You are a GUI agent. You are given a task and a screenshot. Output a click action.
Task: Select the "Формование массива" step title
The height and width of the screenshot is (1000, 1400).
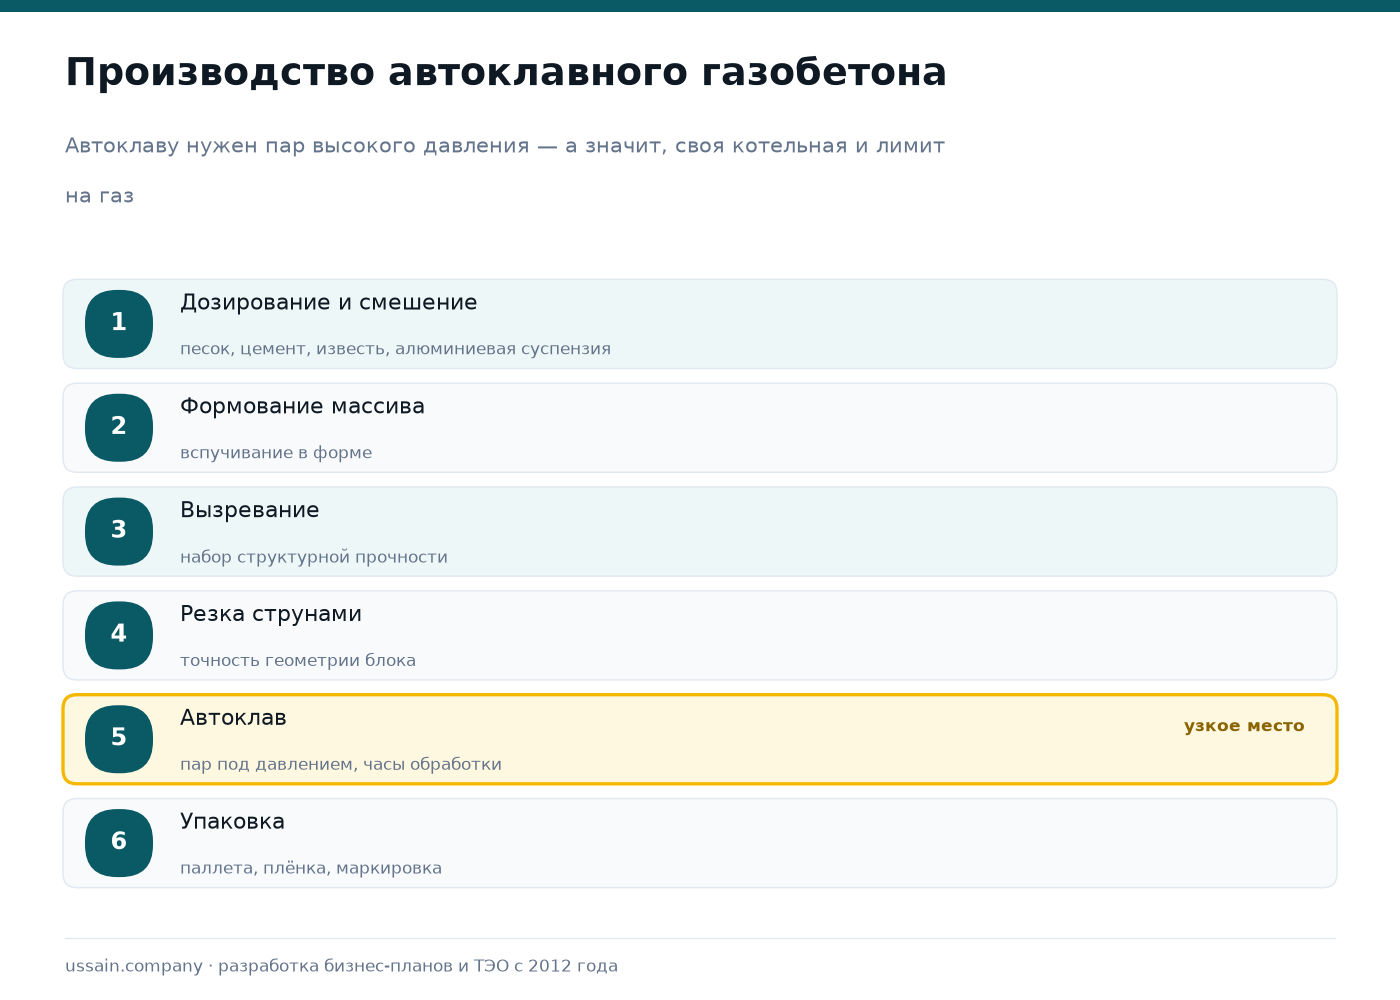(302, 407)
